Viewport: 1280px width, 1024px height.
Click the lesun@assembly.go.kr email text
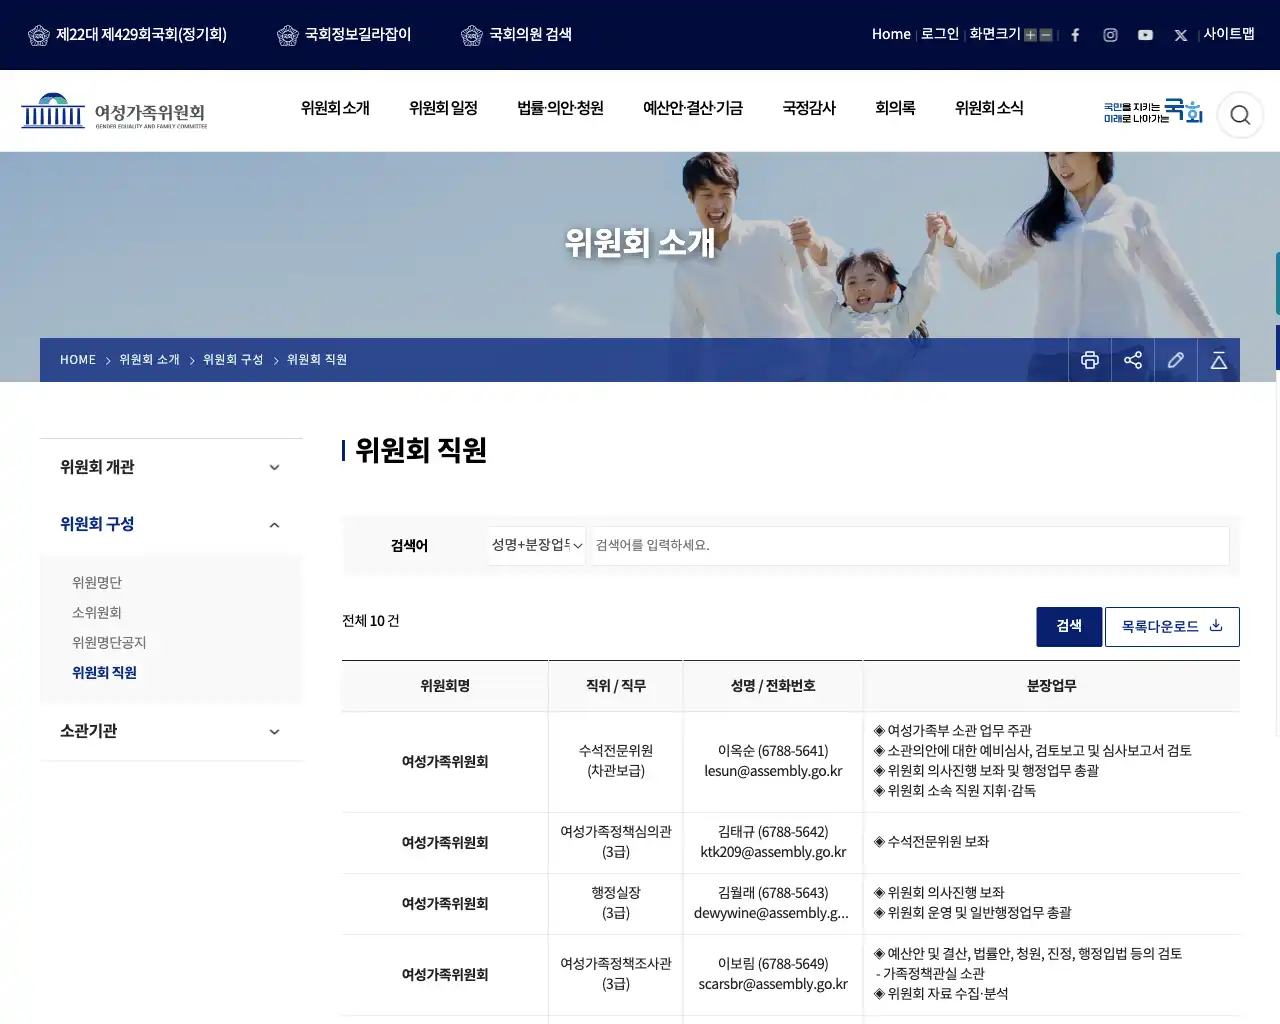[x=773, y=771]
